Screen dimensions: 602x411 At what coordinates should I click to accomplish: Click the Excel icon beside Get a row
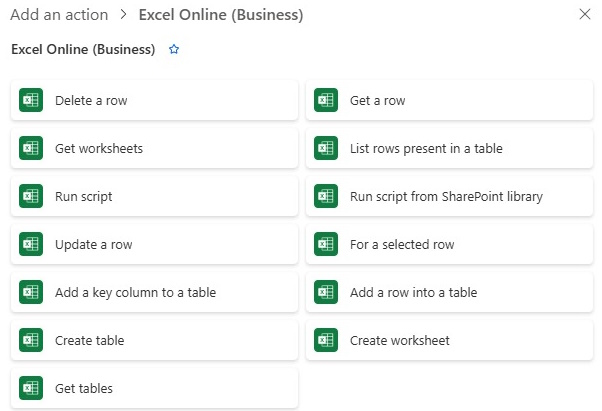[x=326, y=100]
